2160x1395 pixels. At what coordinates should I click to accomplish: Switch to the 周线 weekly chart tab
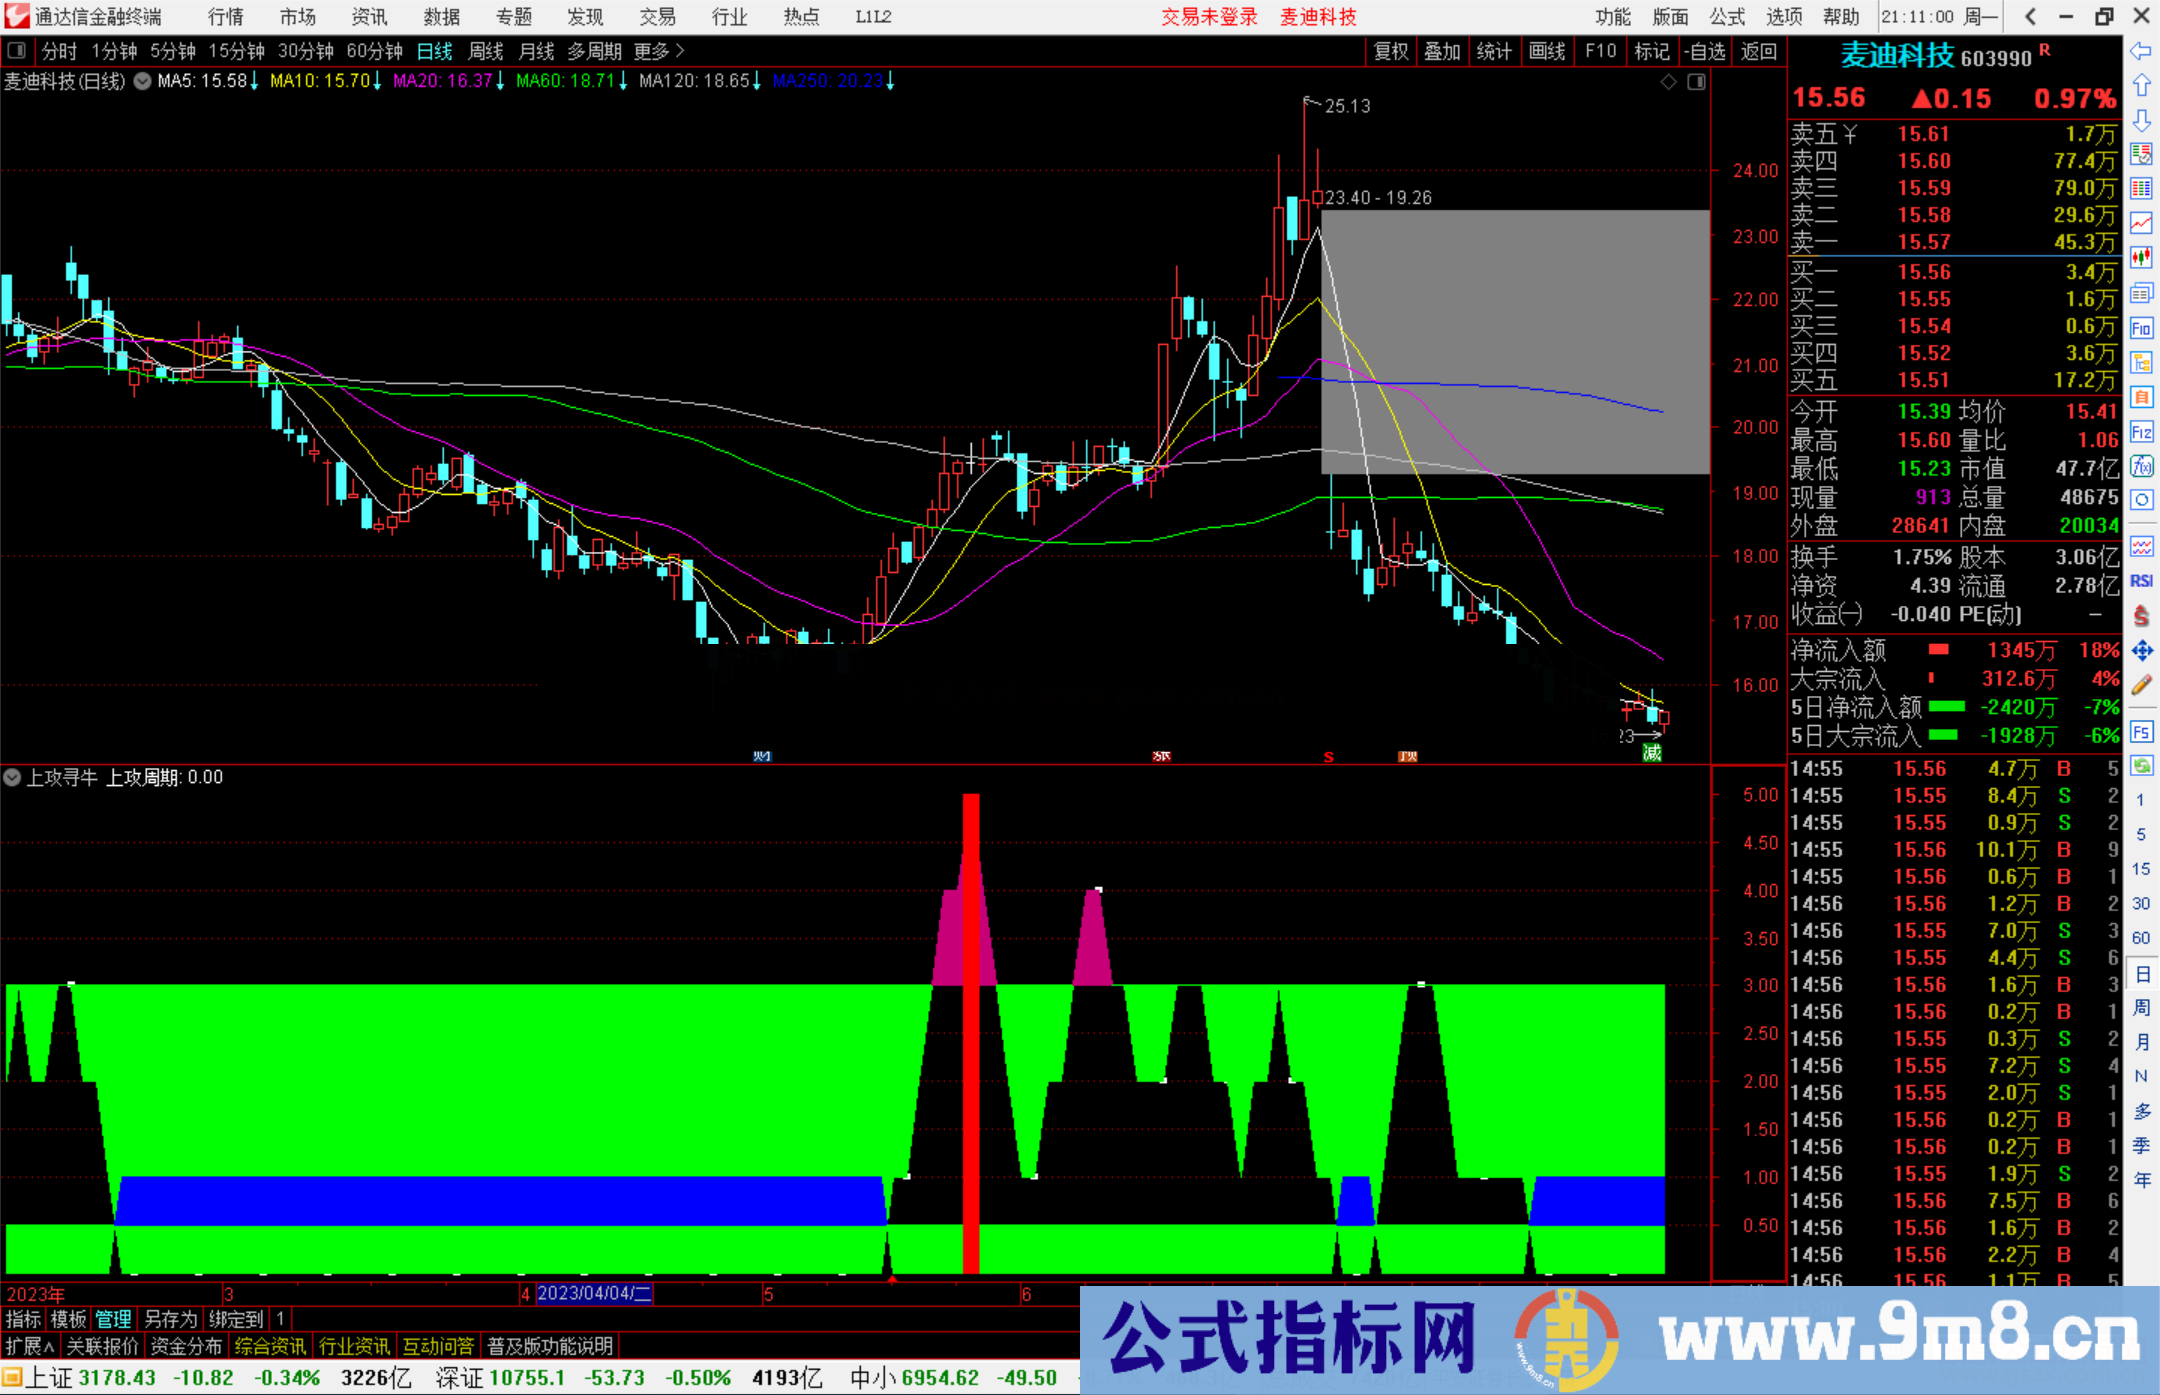click(485, 51)
